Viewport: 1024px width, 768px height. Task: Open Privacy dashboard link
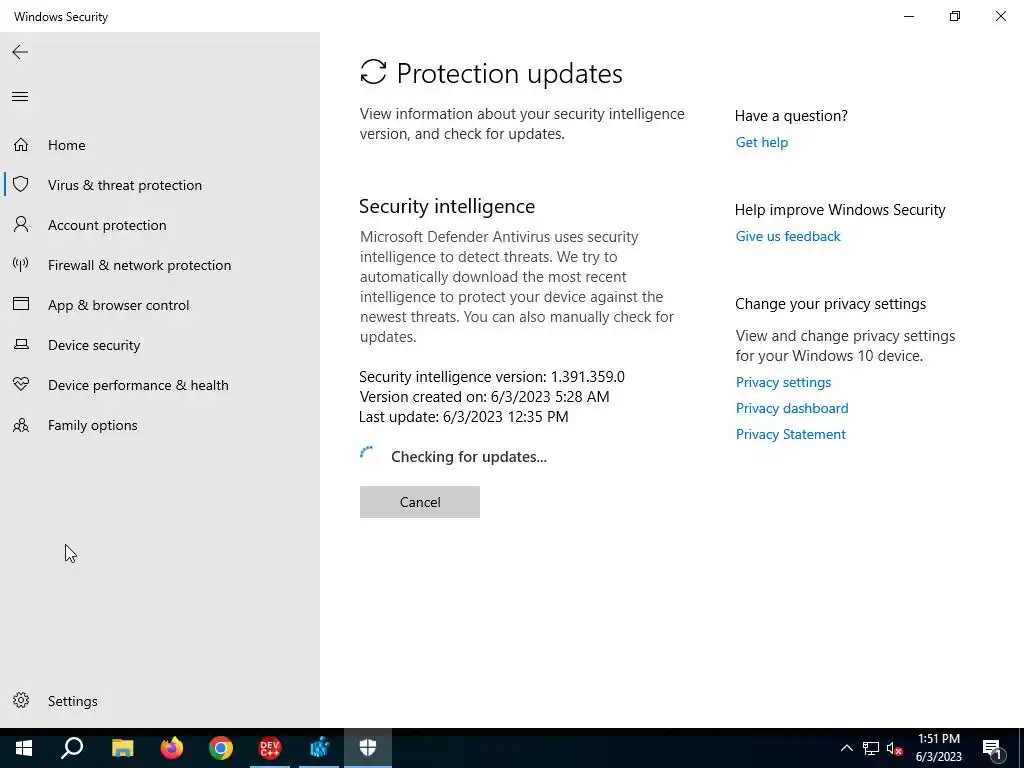coord(792,408)
